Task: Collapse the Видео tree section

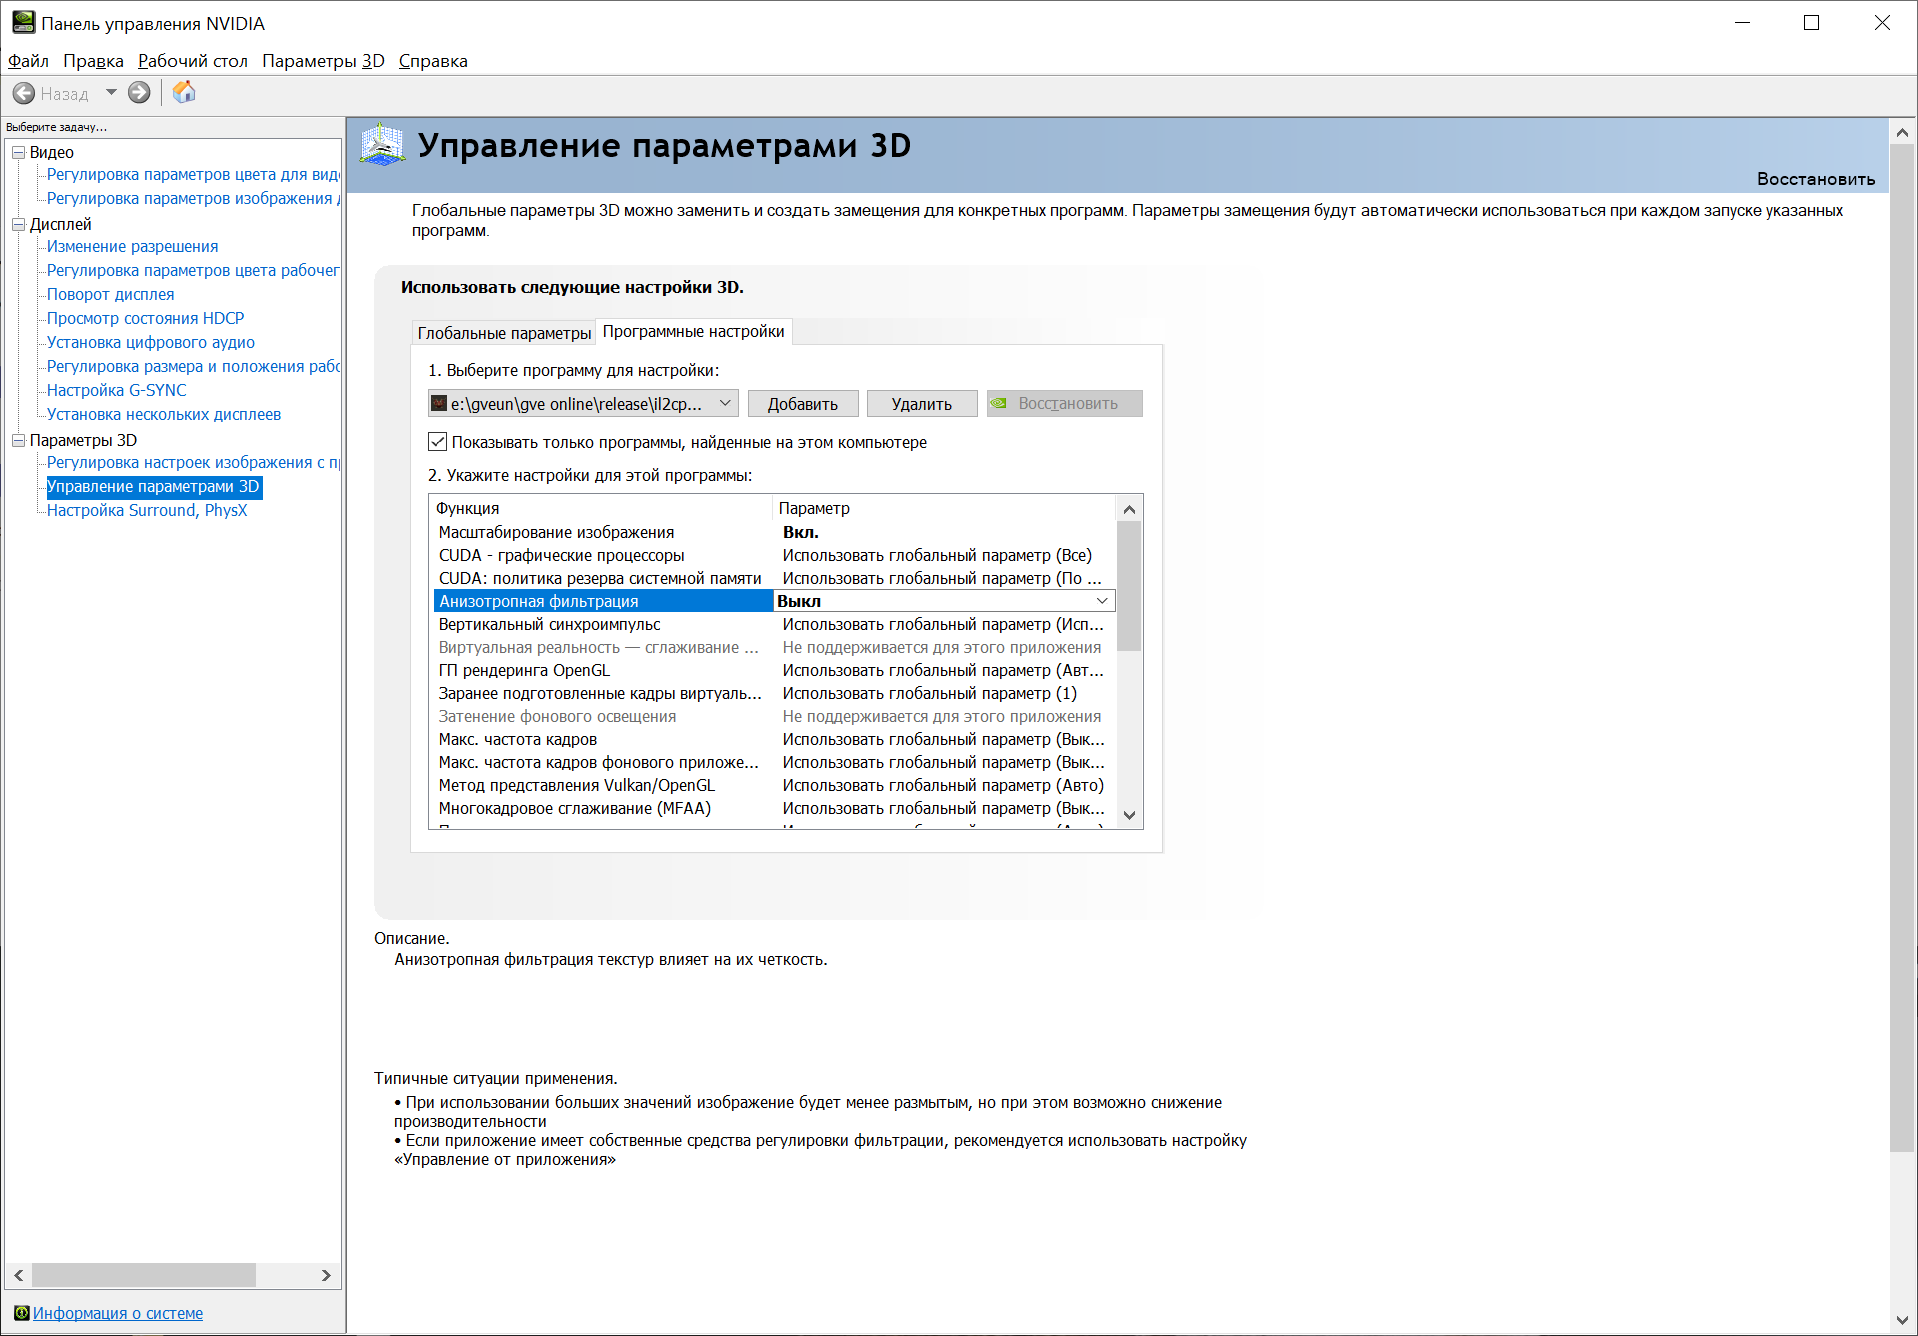Action: tap(18, 152)
